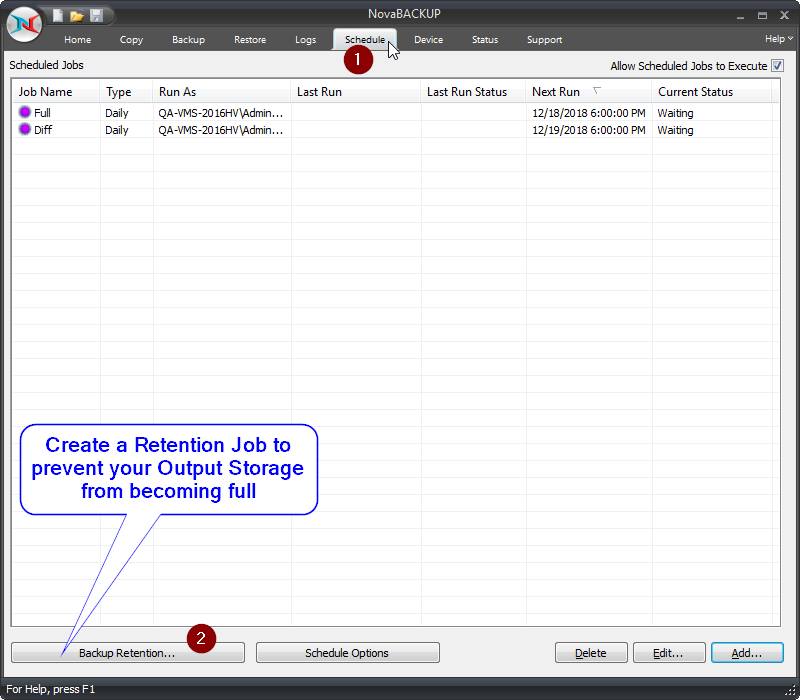Switch to the Device tab
The height and width of the screenshot is (700, 800).
[428, 40]
